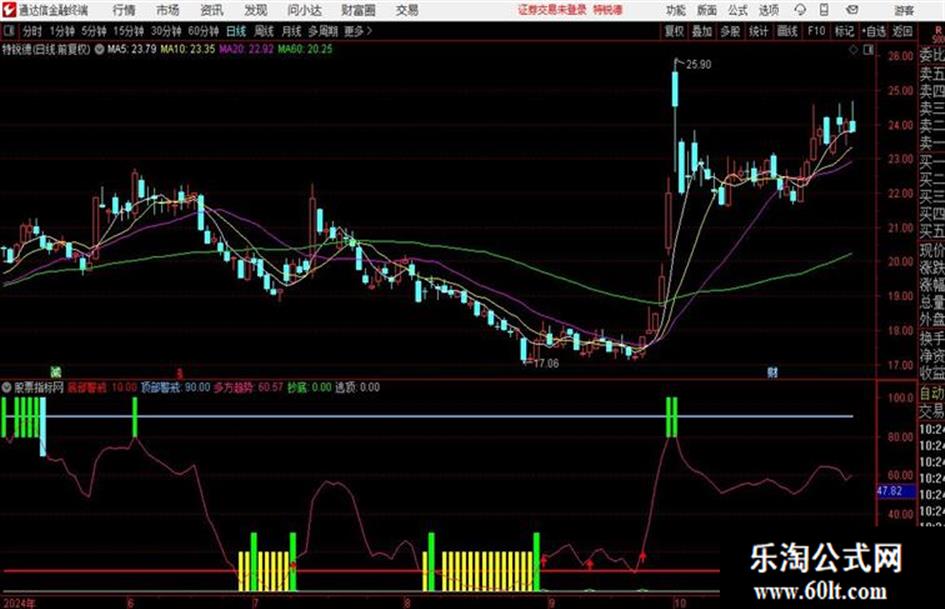Click the envelope message icon

(852, 10)
